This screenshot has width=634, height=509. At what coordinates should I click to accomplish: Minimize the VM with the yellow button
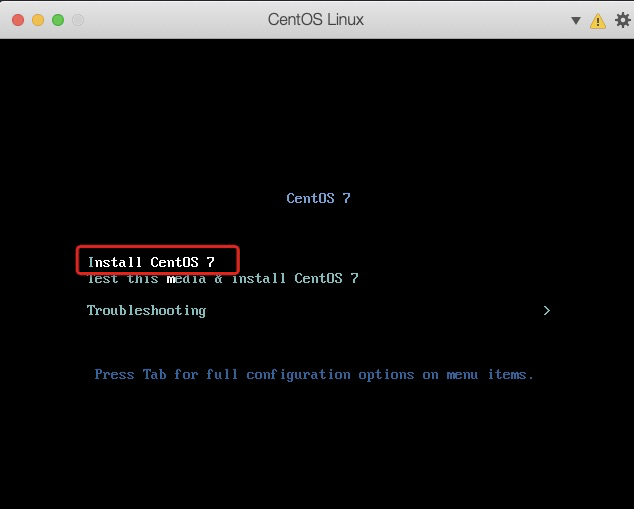38,20
